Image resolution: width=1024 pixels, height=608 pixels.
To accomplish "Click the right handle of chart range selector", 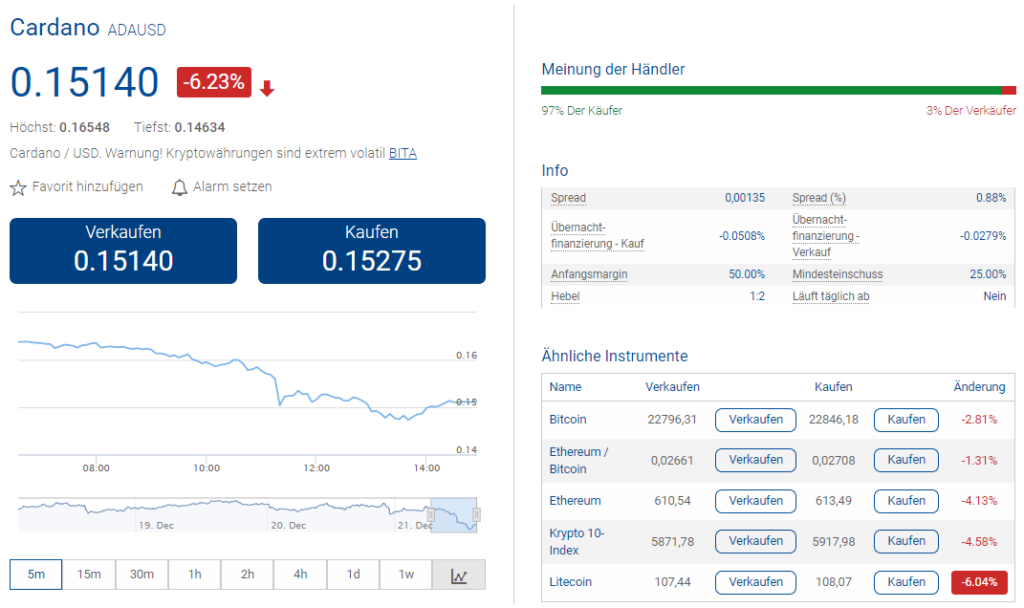I will [x=476, y=515].
